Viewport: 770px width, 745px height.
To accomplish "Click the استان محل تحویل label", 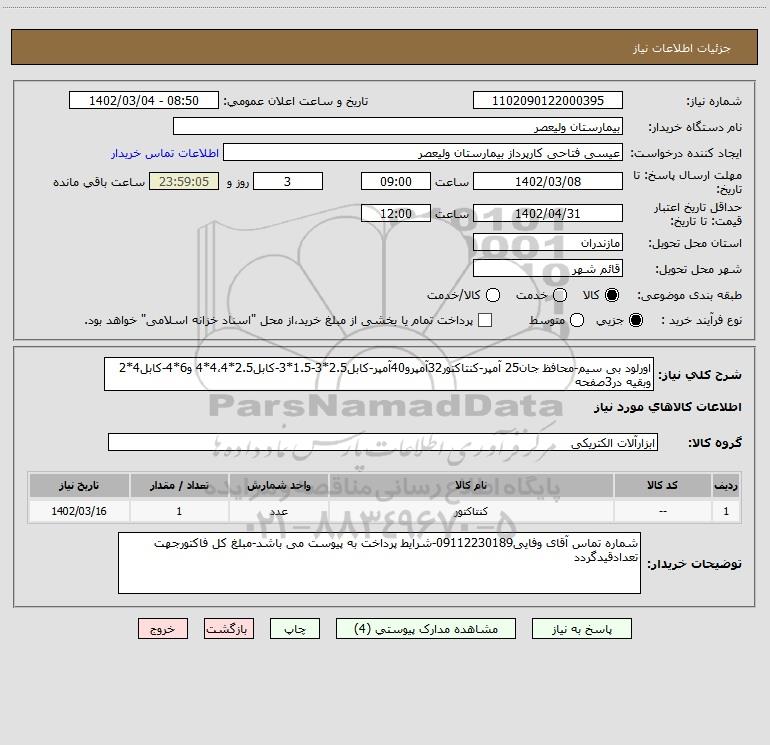I will (x=695, y=244).
